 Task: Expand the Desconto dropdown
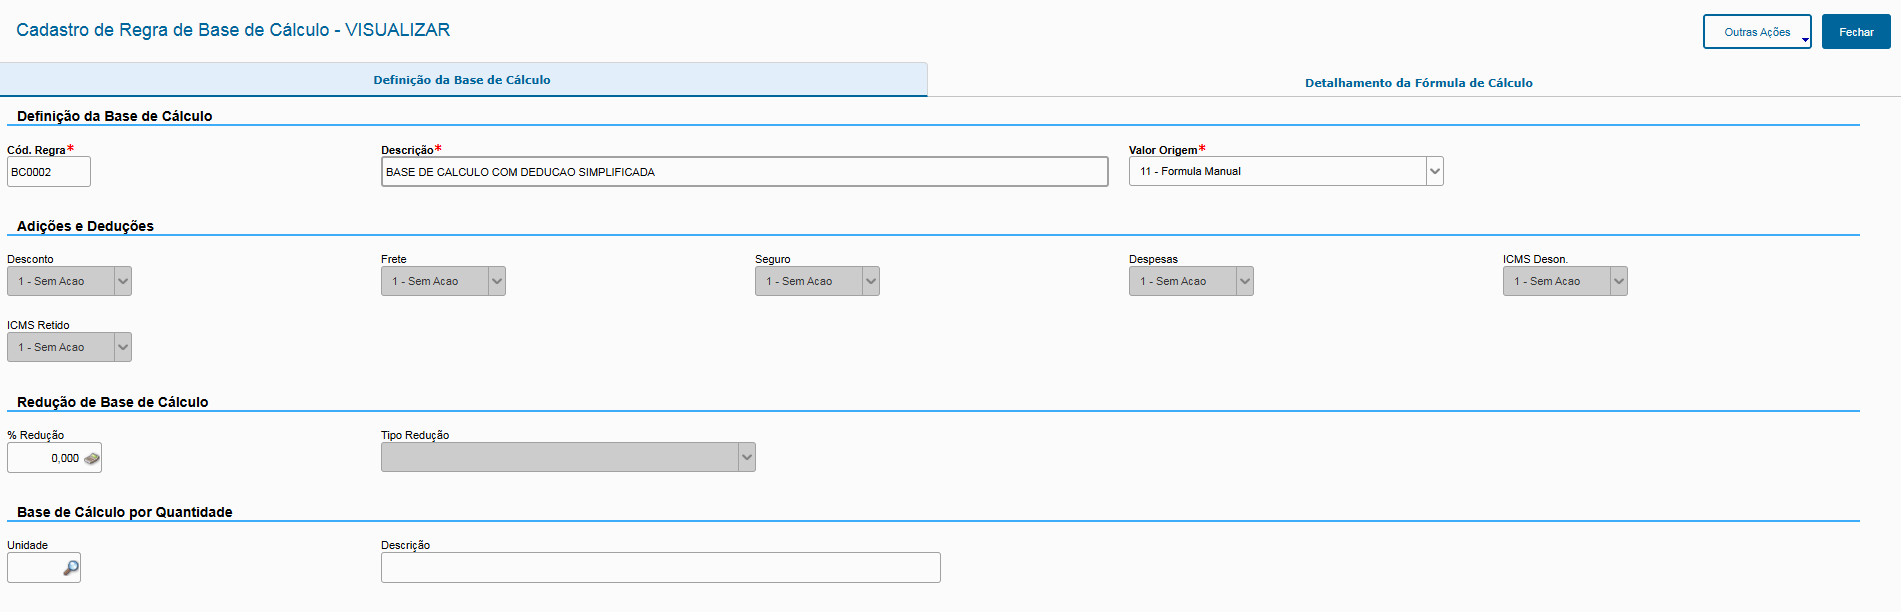123,281
